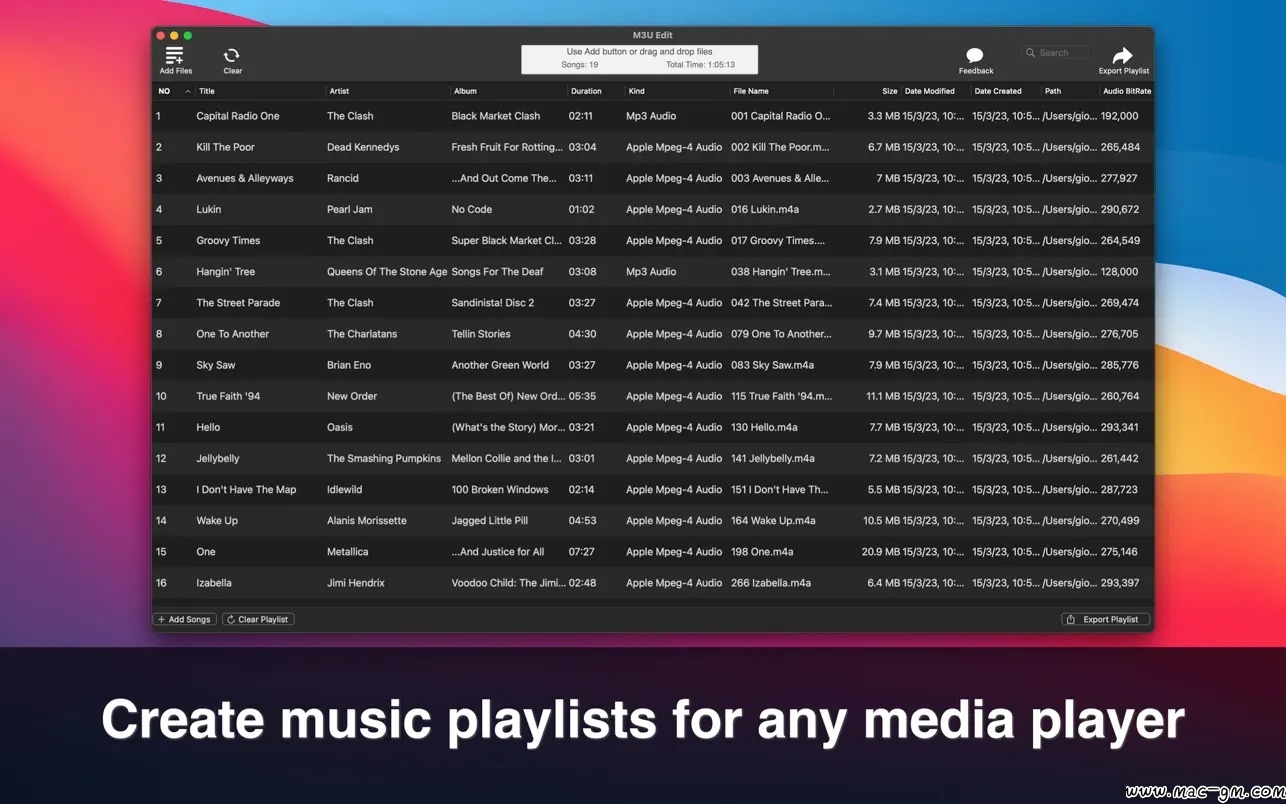Select the song 'Lukin'

tap(209, 209)
